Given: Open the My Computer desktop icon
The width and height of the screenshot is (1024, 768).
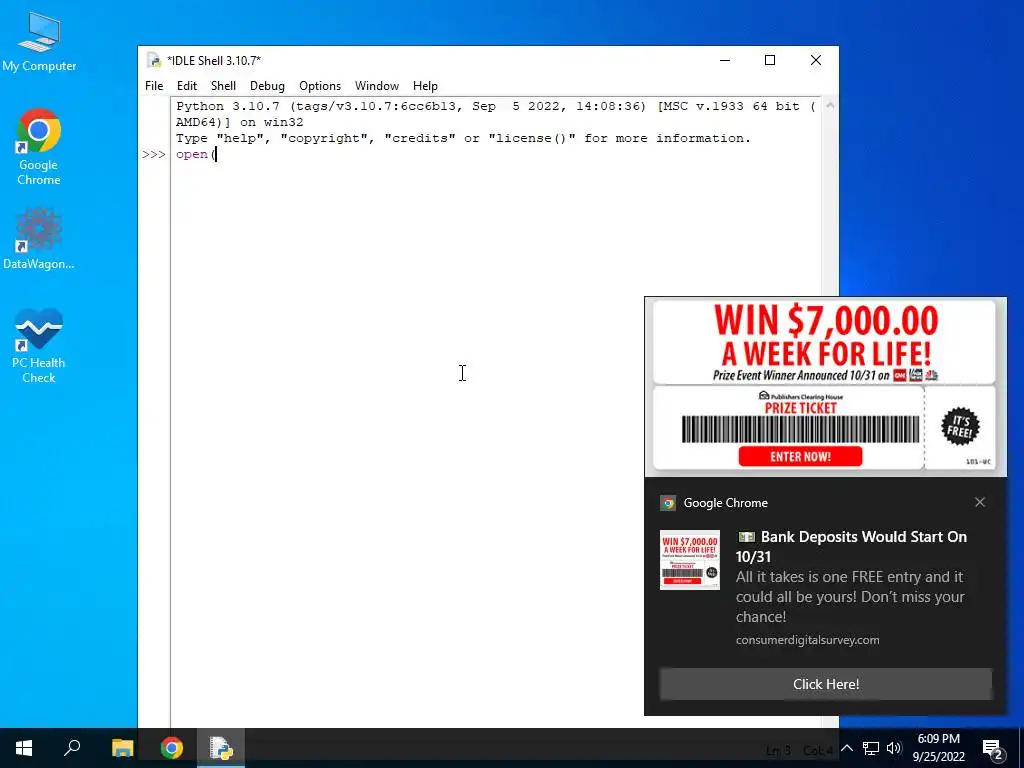Looking at the screenshot, I should (39, 42).
